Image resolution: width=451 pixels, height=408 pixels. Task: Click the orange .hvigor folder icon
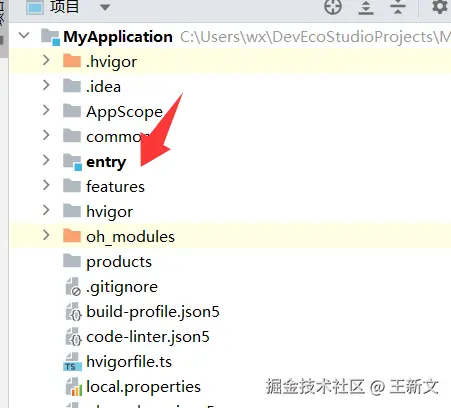72,61
